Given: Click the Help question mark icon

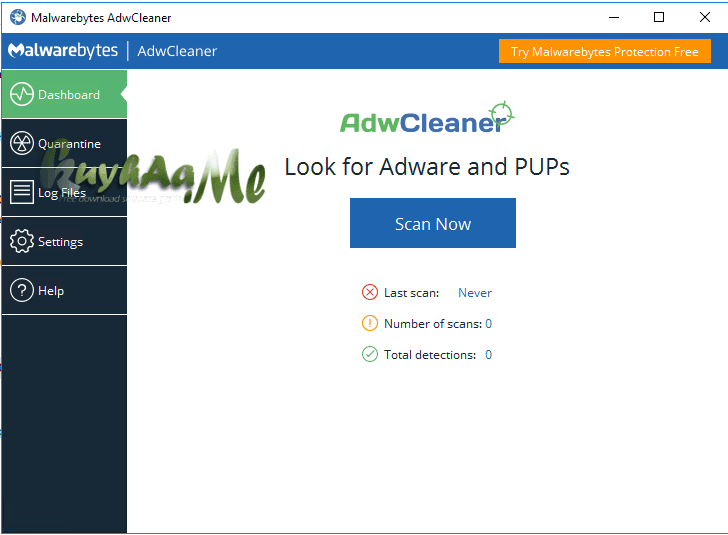Looking at the screenshot, I should point(22,290).
